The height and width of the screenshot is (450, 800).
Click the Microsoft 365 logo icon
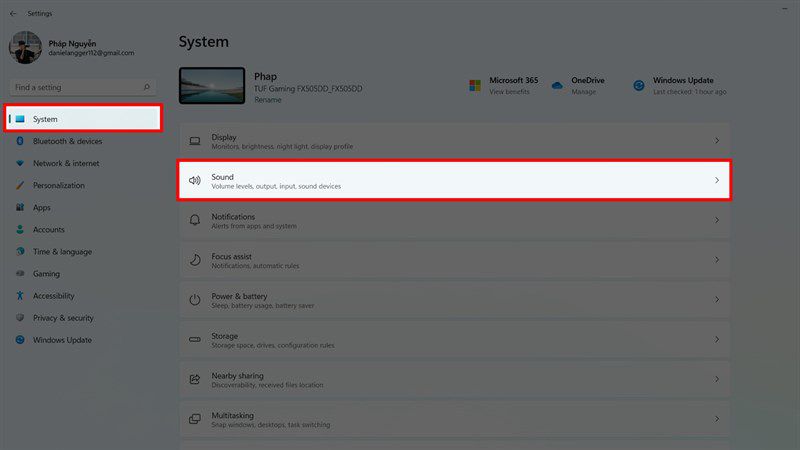475,85
